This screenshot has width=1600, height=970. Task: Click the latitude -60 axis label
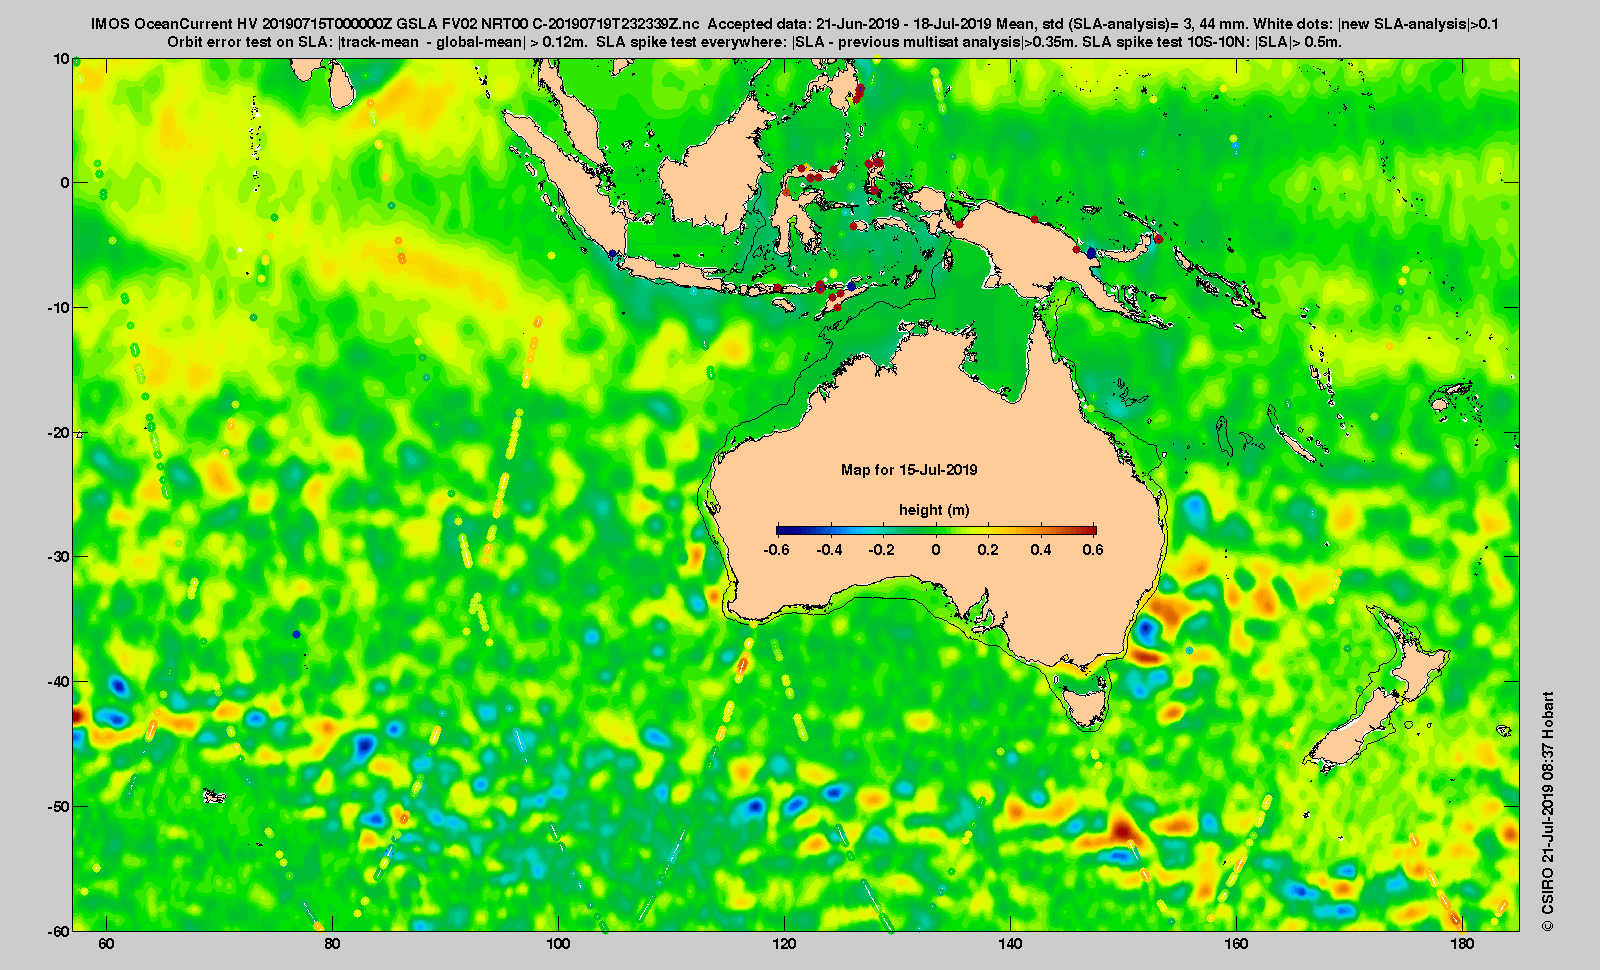pyautogui.click(x=58, y=930)
